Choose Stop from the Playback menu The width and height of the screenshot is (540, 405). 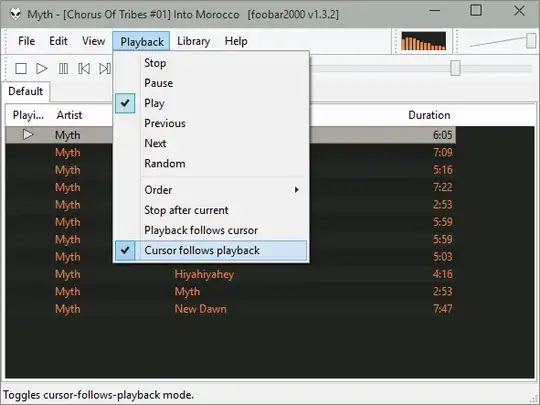coord(211,63)
